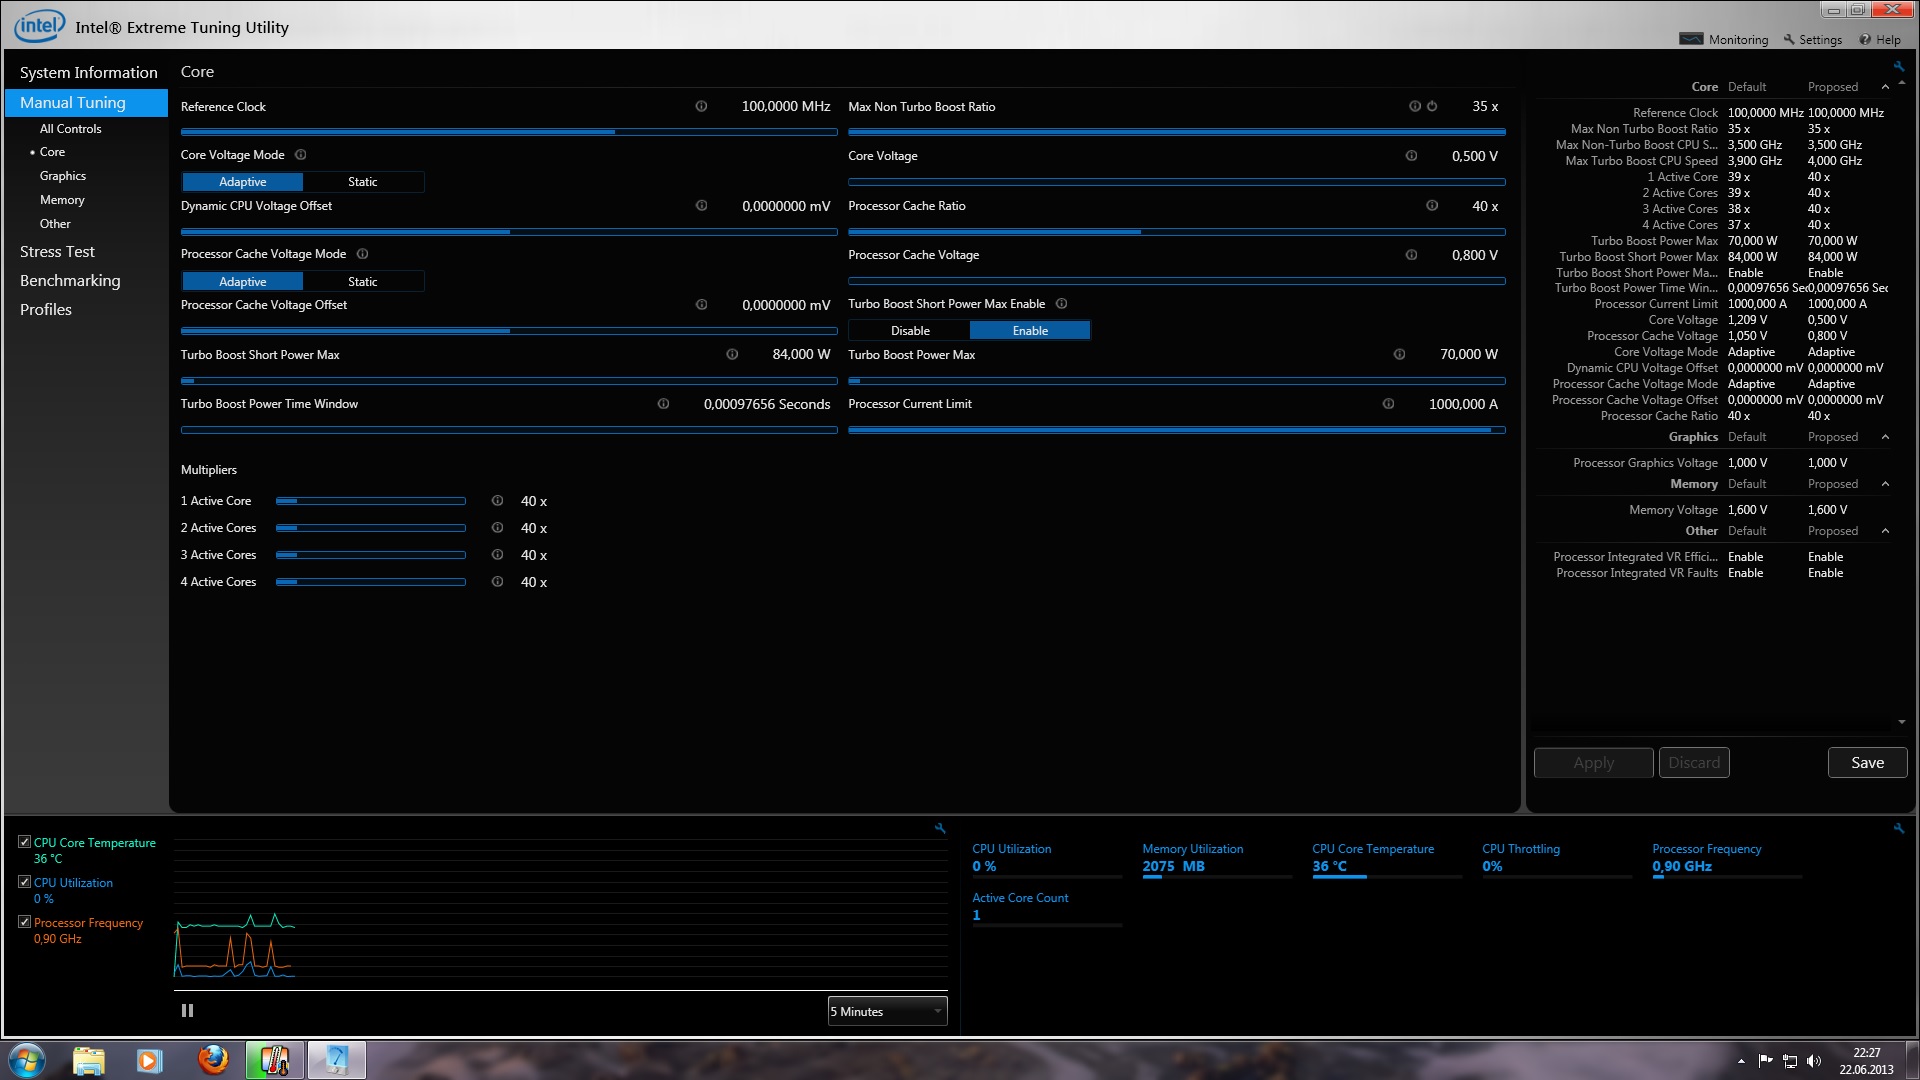The image size is (1920, 1080).
Task: Set Core Voltage Mode to Static
Action: 363,182
